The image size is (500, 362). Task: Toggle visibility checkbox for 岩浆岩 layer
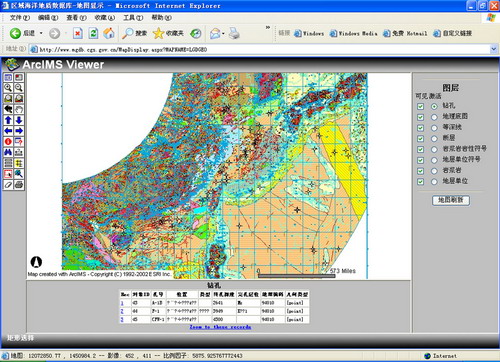point(420,171)
